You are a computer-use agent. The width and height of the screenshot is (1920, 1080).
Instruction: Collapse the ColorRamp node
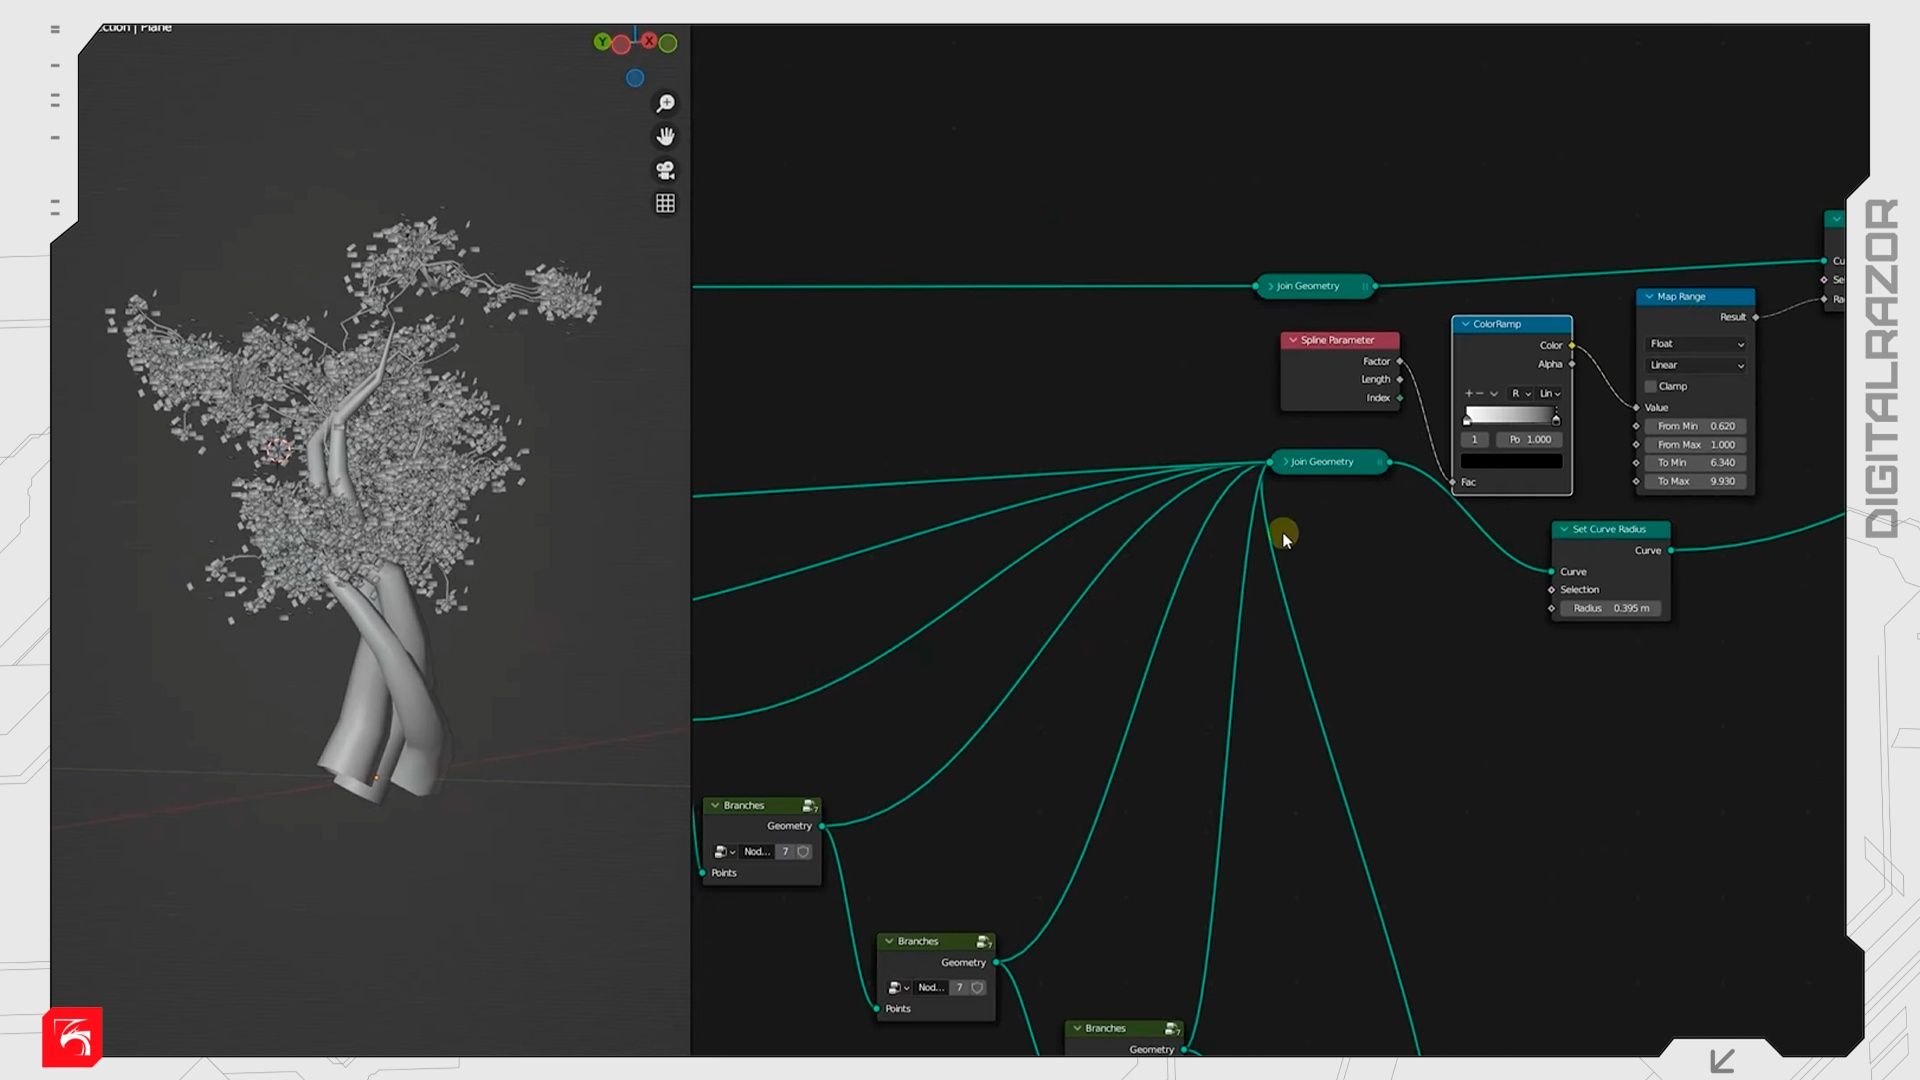[x=1466, y=324]
